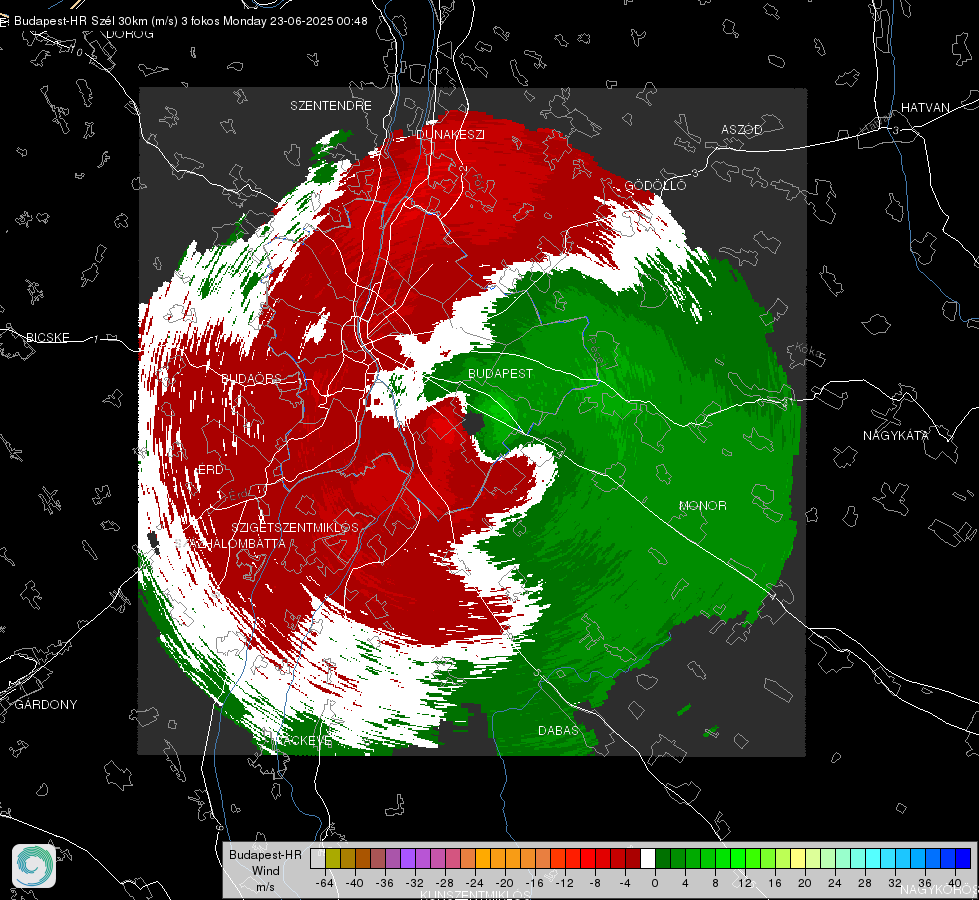The height and width of the screenshot is (900, 979).
Task: Click the BUDAPEST city label
Action: point(500,373)
